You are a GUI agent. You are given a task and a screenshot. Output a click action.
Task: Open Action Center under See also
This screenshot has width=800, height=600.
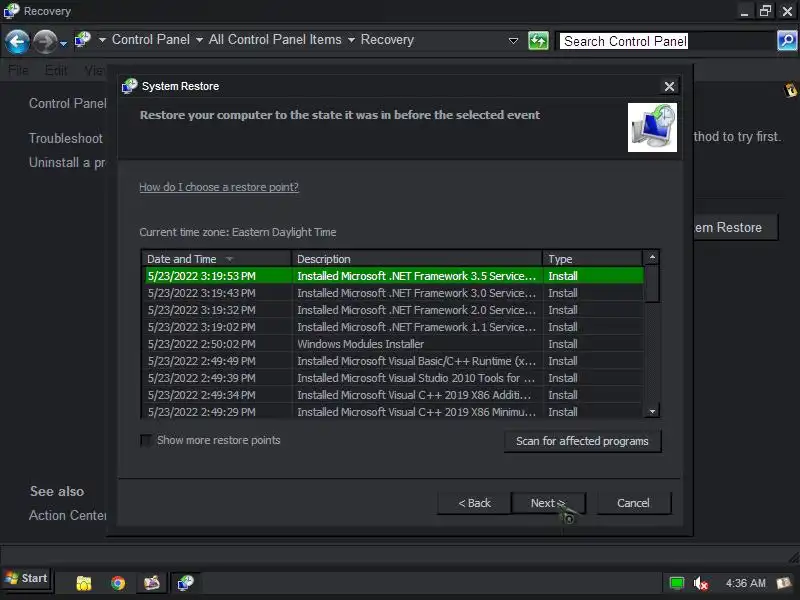(x=67, y=515)
